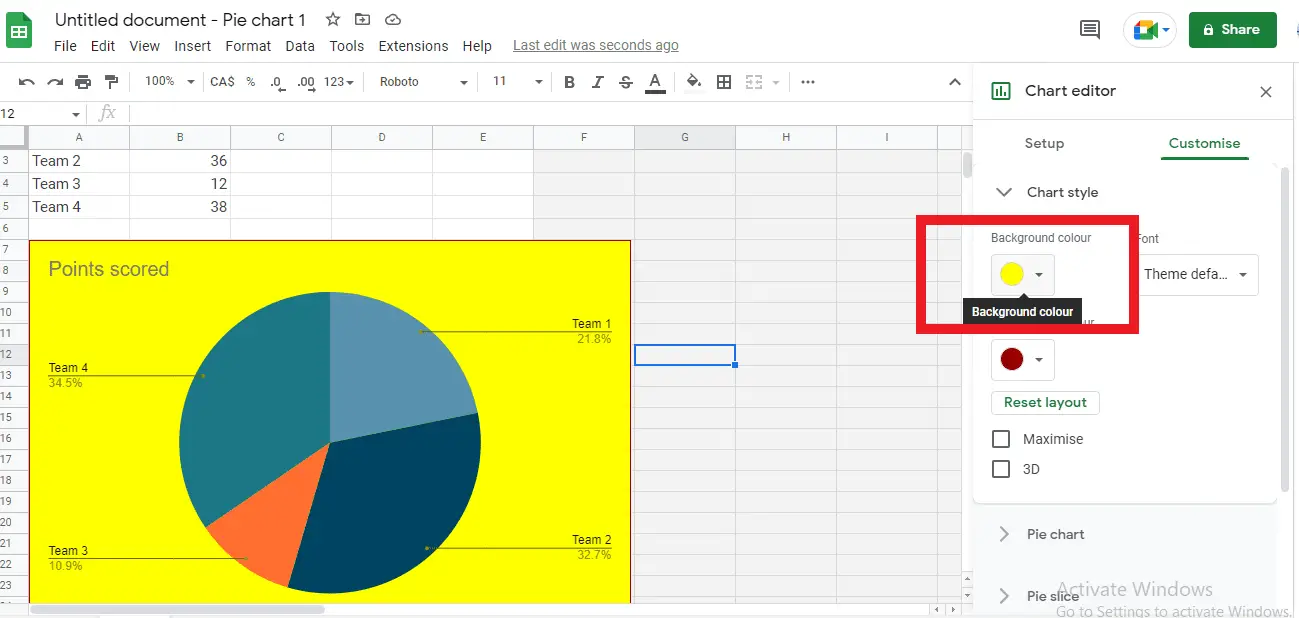Image resolution: width=1299 pixels, height=618 pixels.
Task: Open the Fill colour icon
Action: 694,82
